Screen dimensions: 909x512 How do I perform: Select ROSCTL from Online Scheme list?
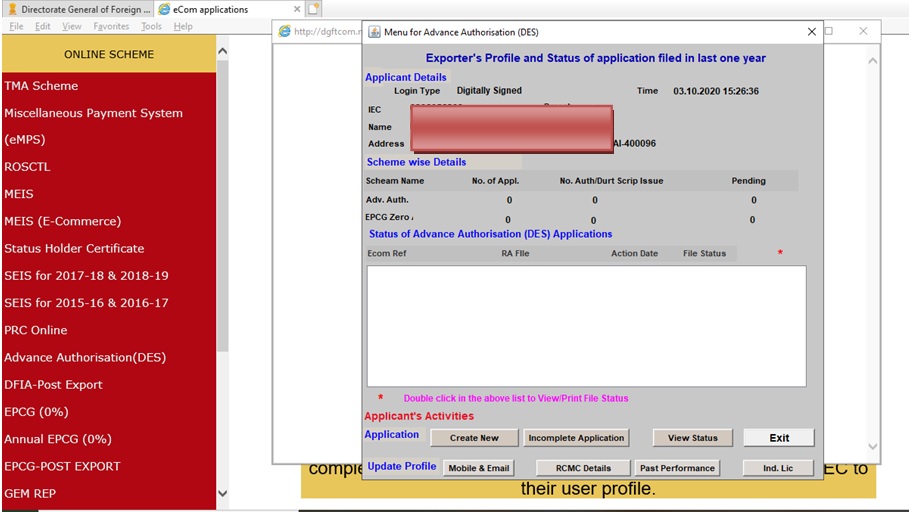point(27,167)
